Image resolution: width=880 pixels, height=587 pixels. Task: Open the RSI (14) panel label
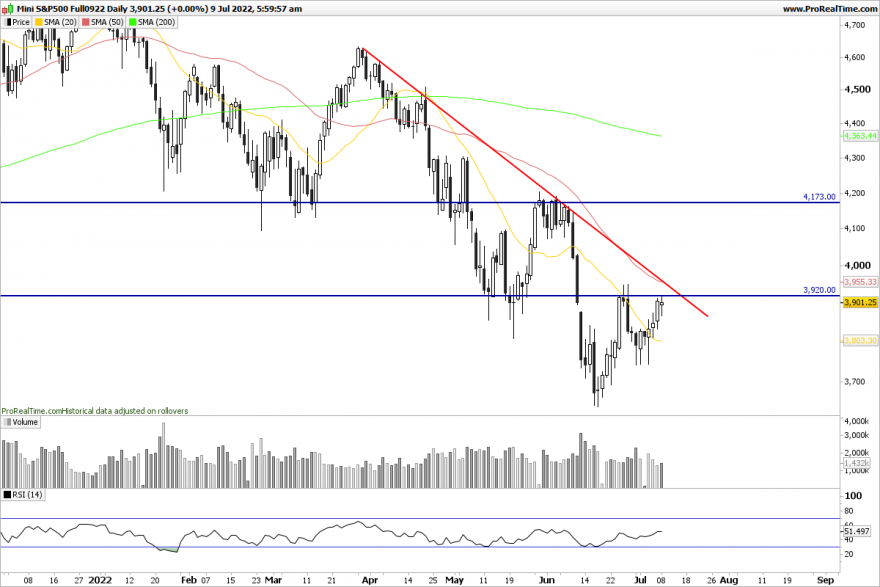click(x=23, y=494)
